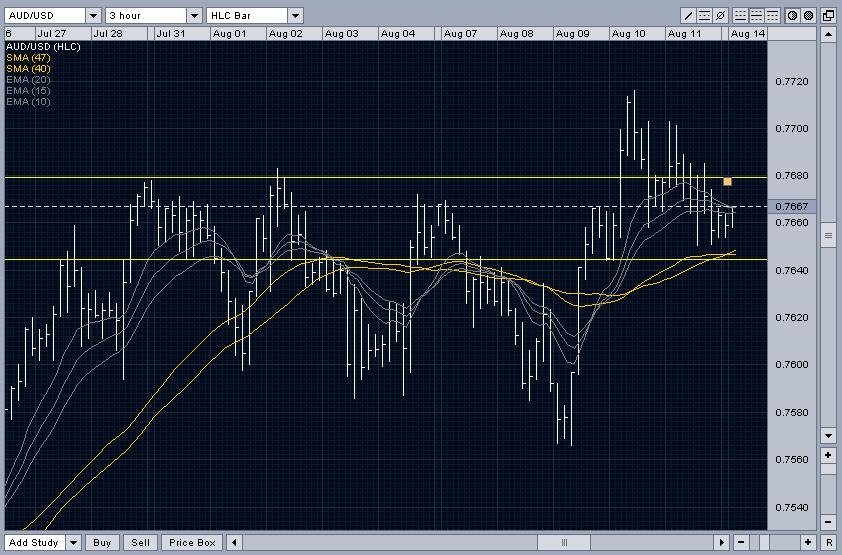
Task: Click the 0.7600 price axis label
Action: (792, 364)
